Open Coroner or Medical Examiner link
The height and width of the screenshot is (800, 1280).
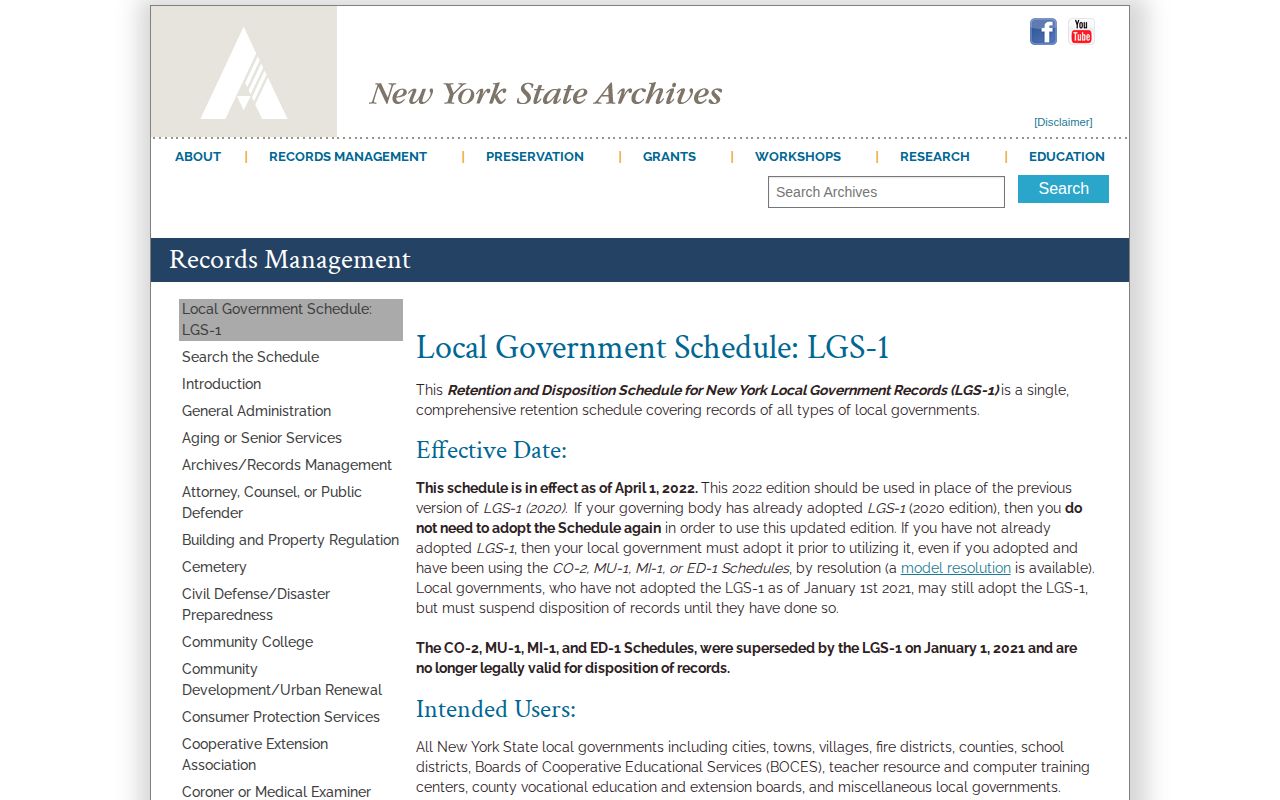point(276,792)
